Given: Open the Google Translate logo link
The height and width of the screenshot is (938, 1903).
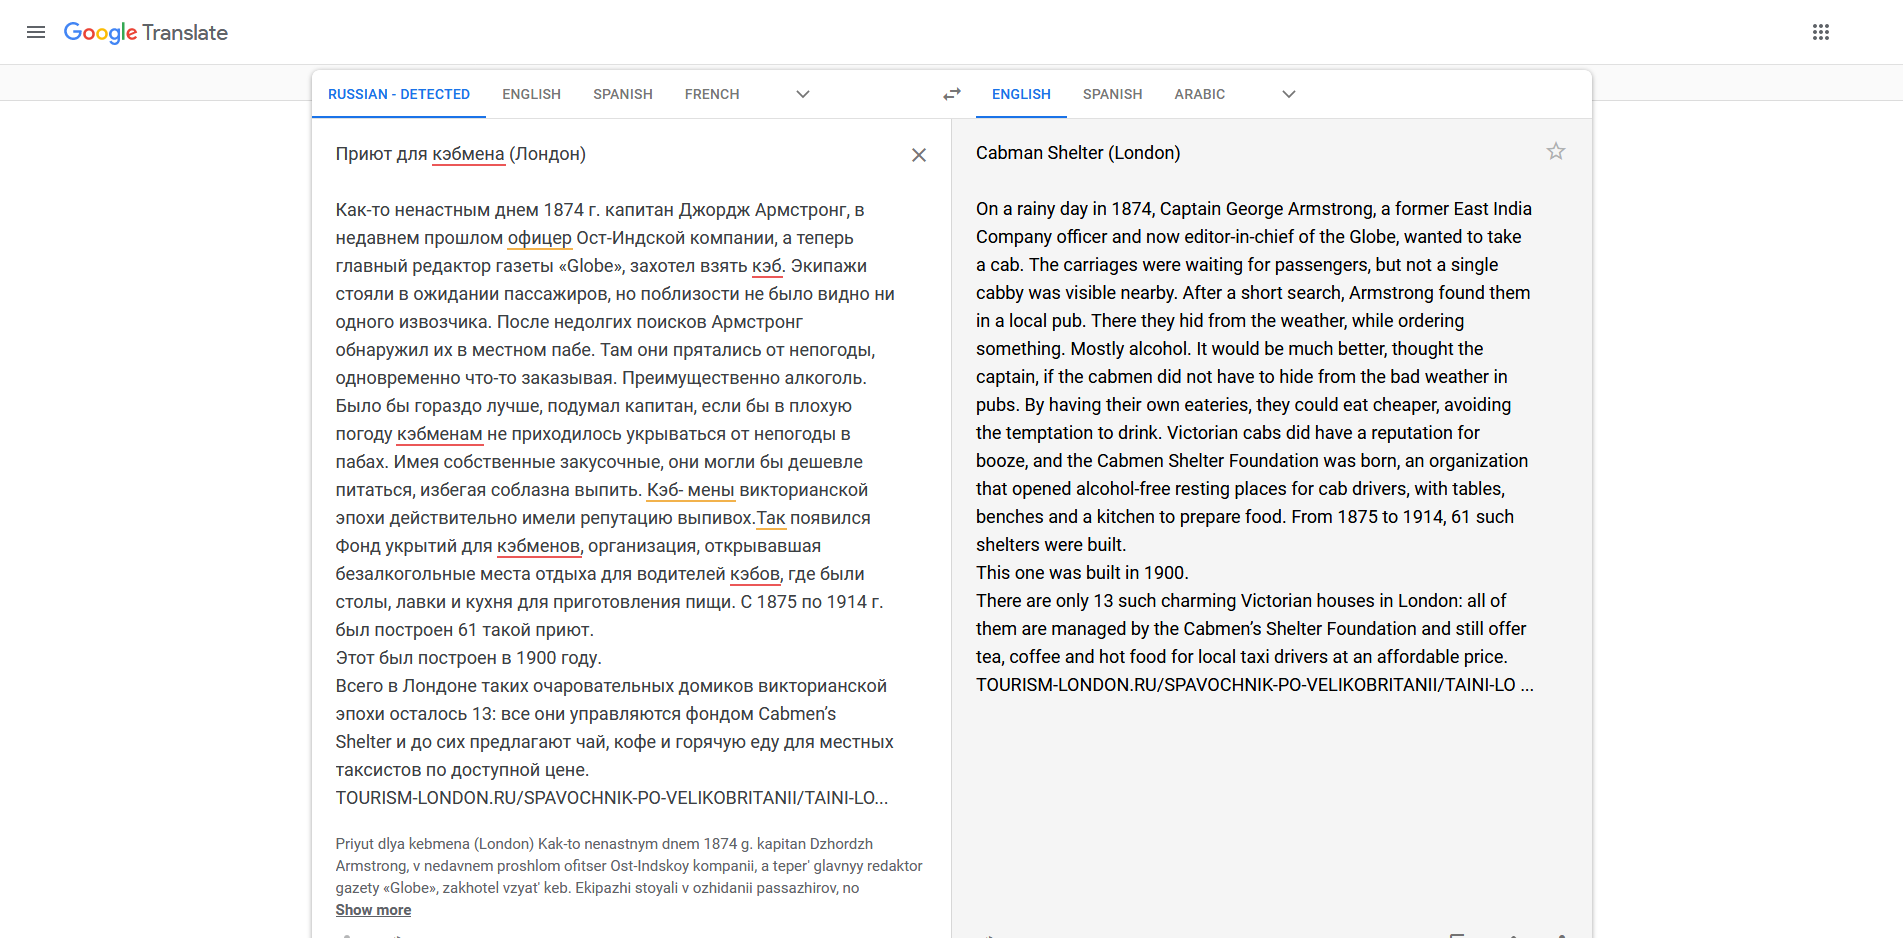Looking at the screenshot, I should coord(146,32).
